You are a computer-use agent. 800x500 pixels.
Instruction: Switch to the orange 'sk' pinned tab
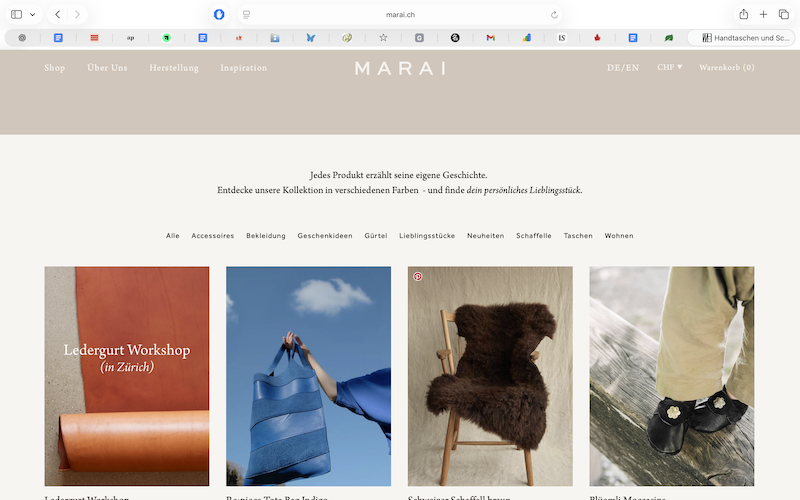pyautogui.click(x=239, y=38)
